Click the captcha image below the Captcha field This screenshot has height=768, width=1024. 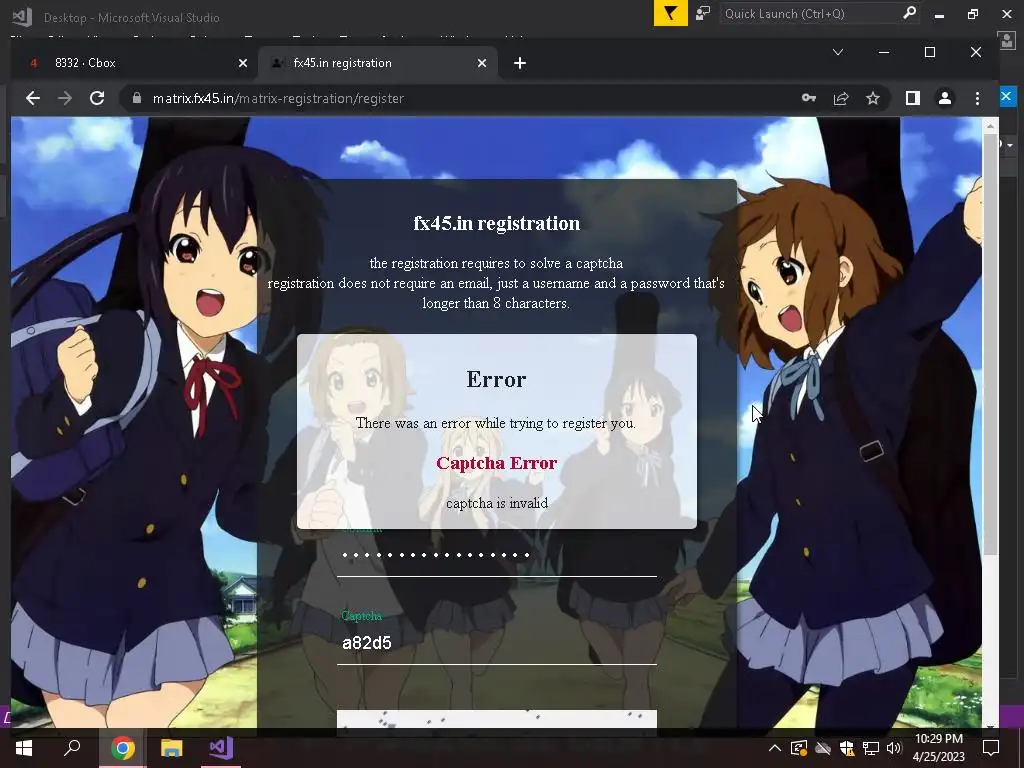tap(496, 718)
